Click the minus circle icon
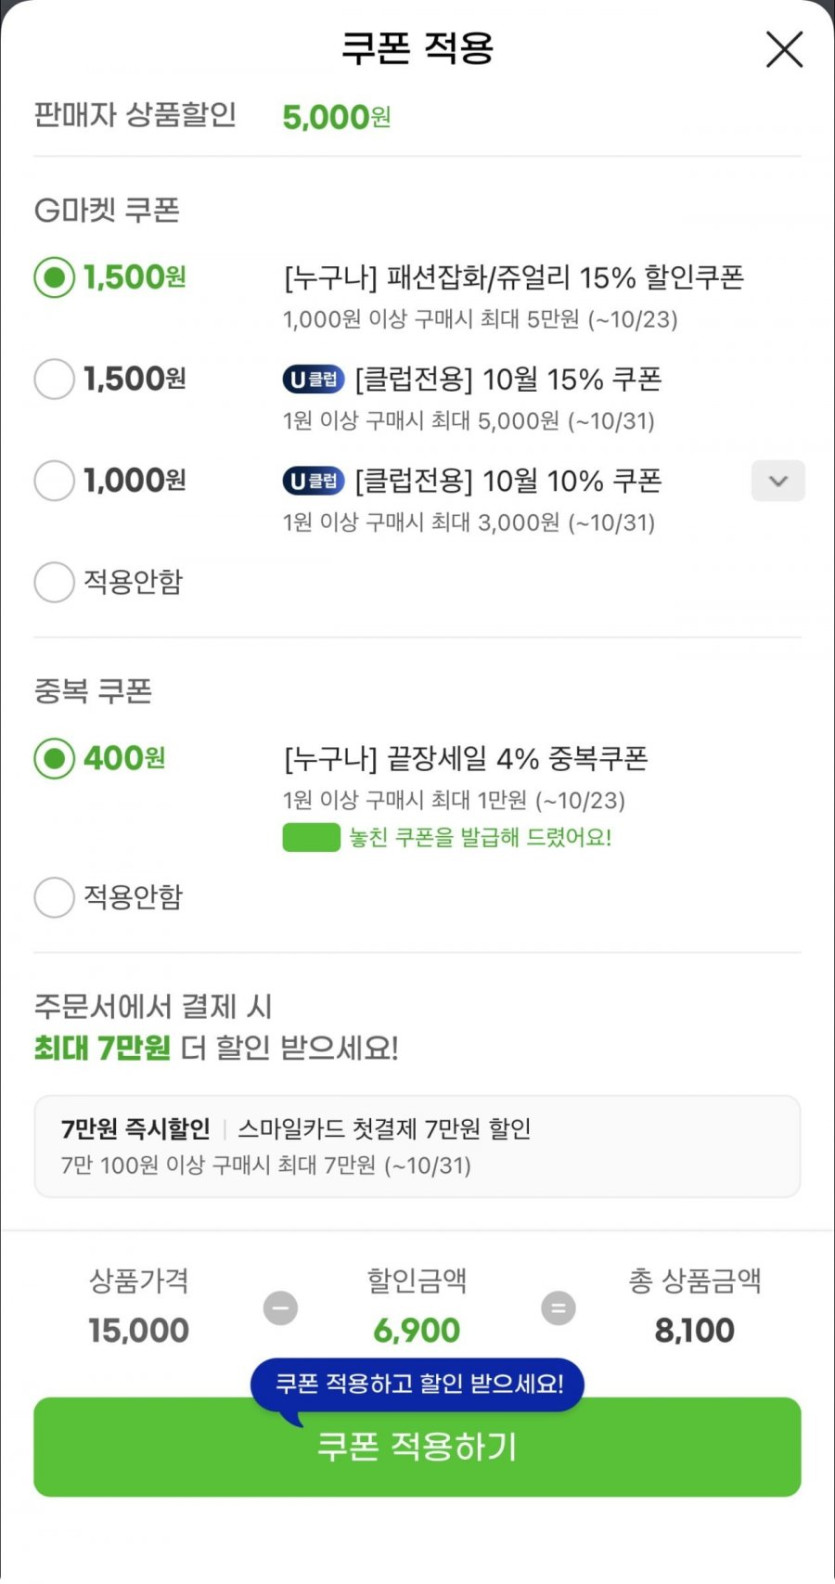This screenshot has width=835, height=1584. pos(280,1308)
